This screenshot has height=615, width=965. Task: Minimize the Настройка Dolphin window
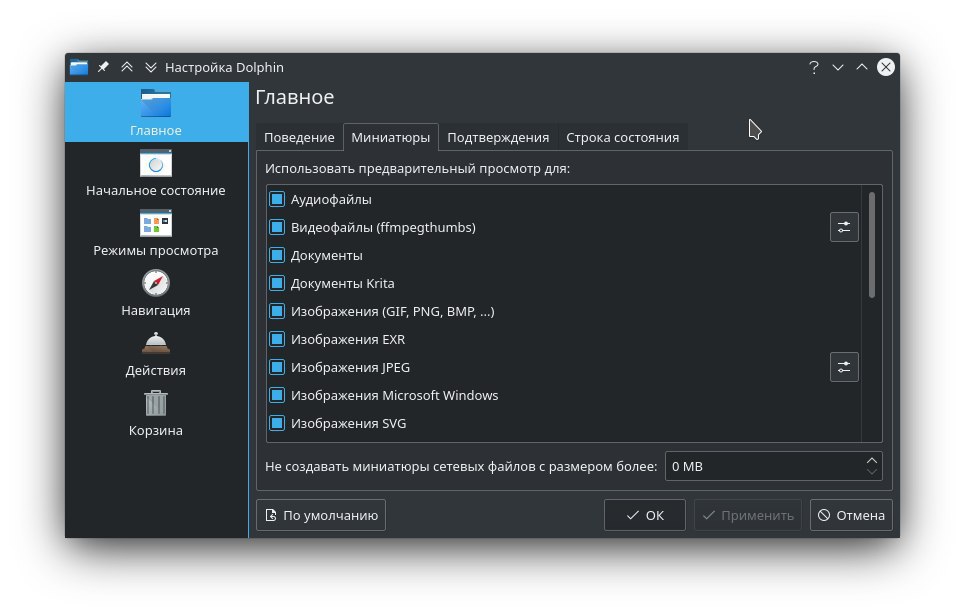838,67
